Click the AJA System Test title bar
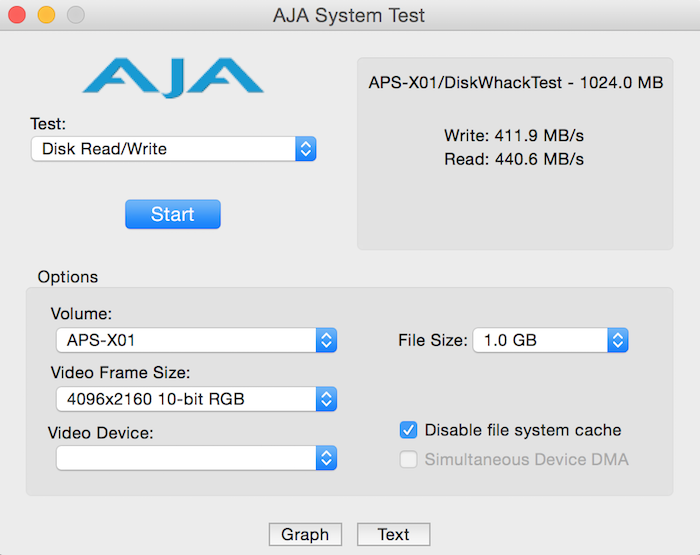 tap(349, 16)
